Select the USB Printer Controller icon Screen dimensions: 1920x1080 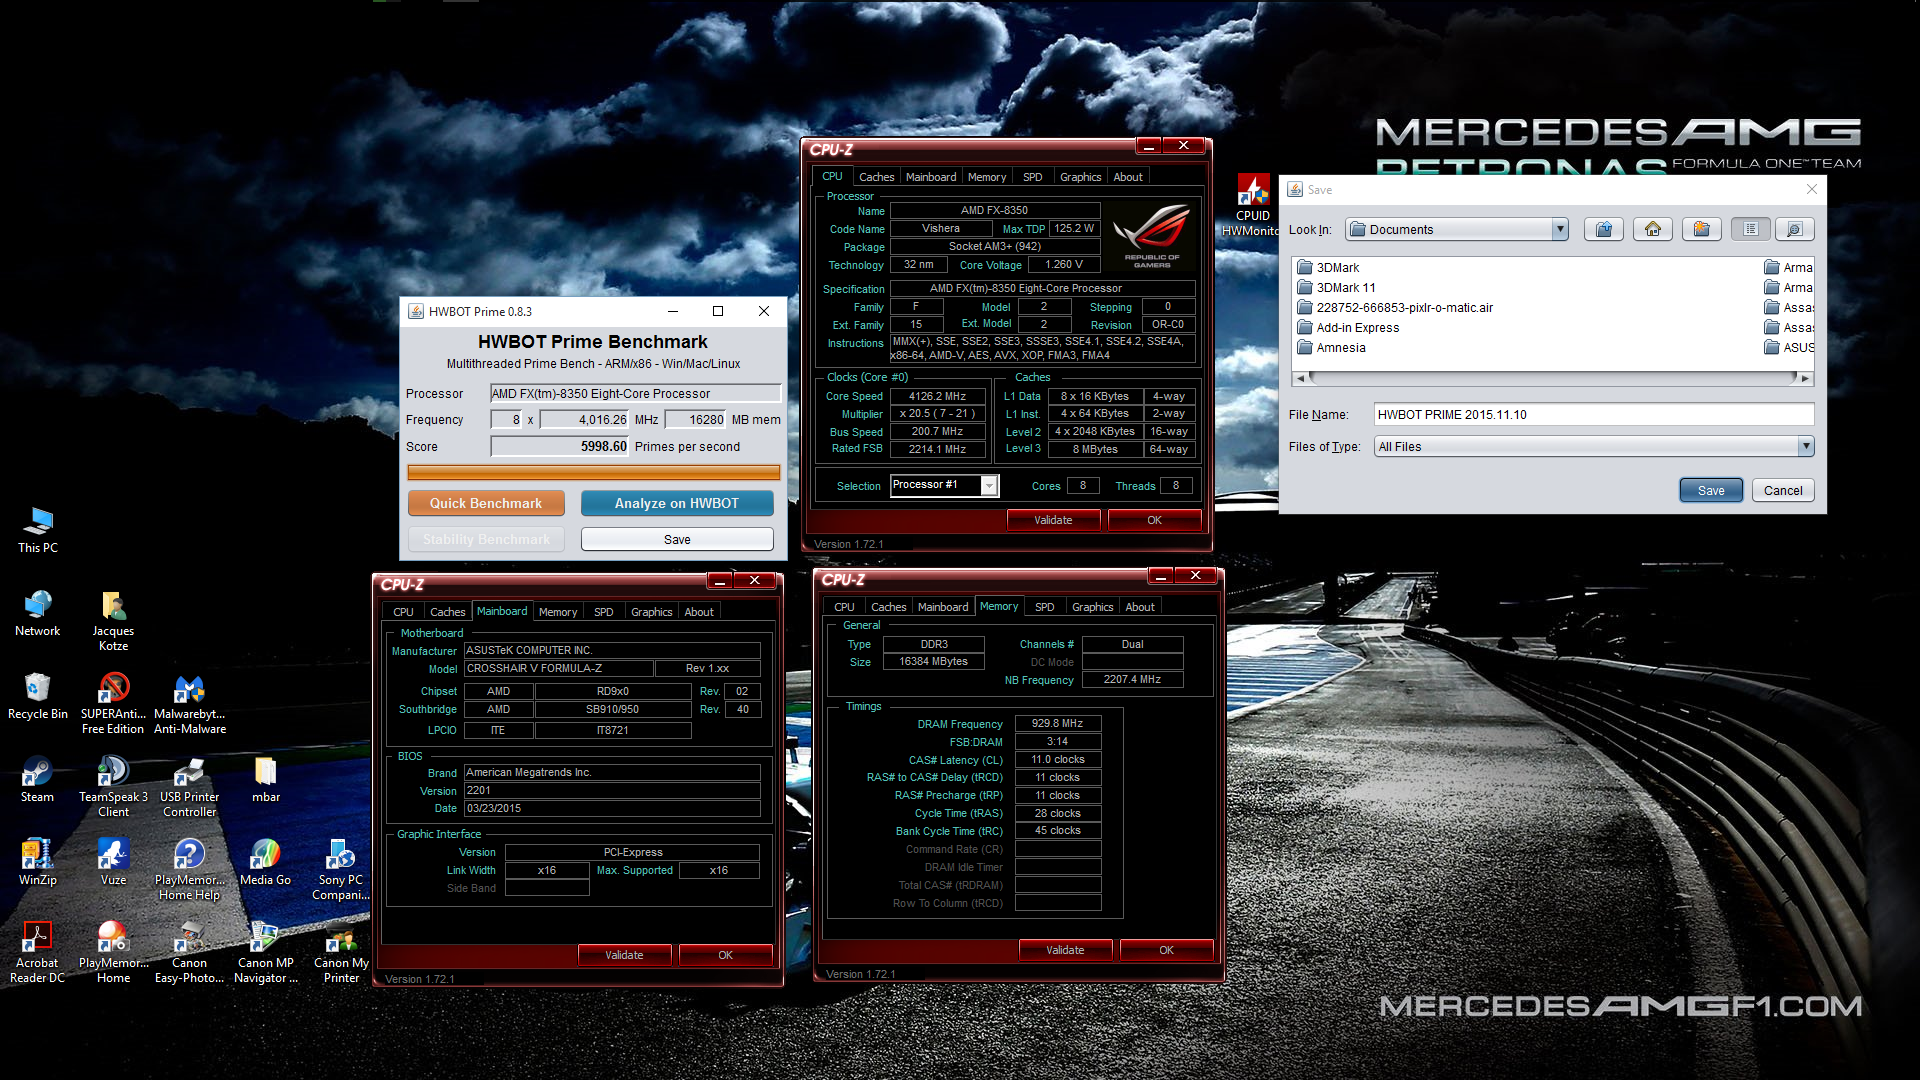(190, 786)
